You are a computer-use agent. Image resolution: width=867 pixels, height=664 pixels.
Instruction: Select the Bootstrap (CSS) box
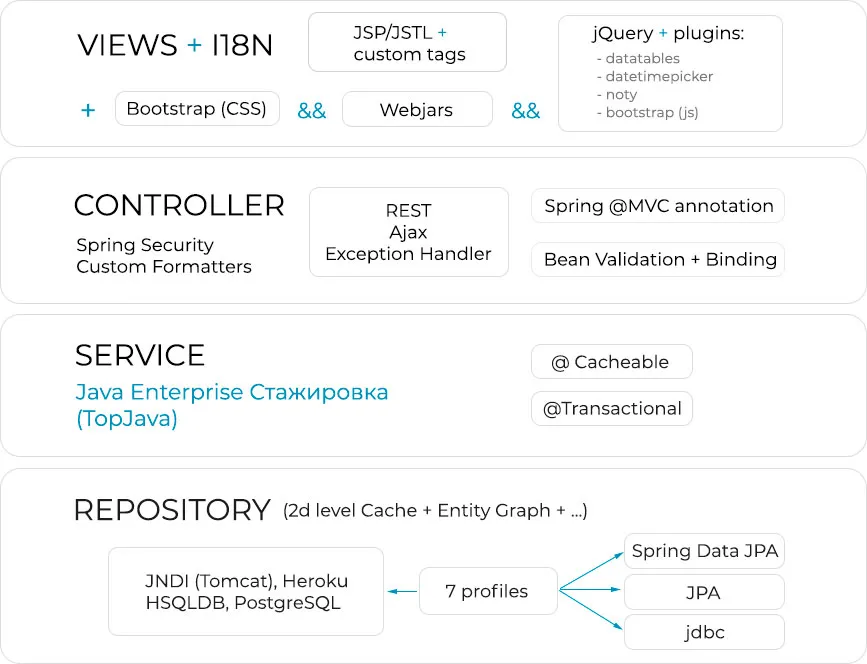[197, 109]
